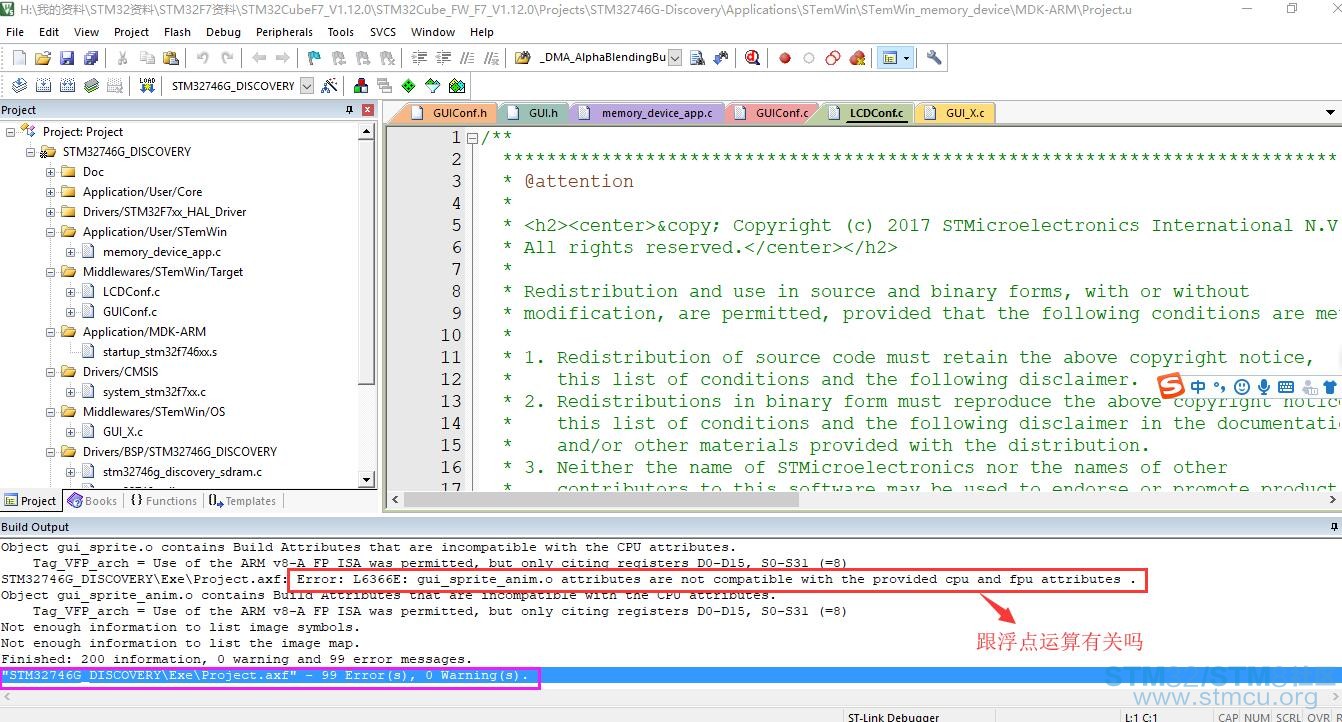Image resolution: width=1342 pixels, height=722 pixels.
Task: Expand the Application/User/Core folder
Action: [50, 192]
